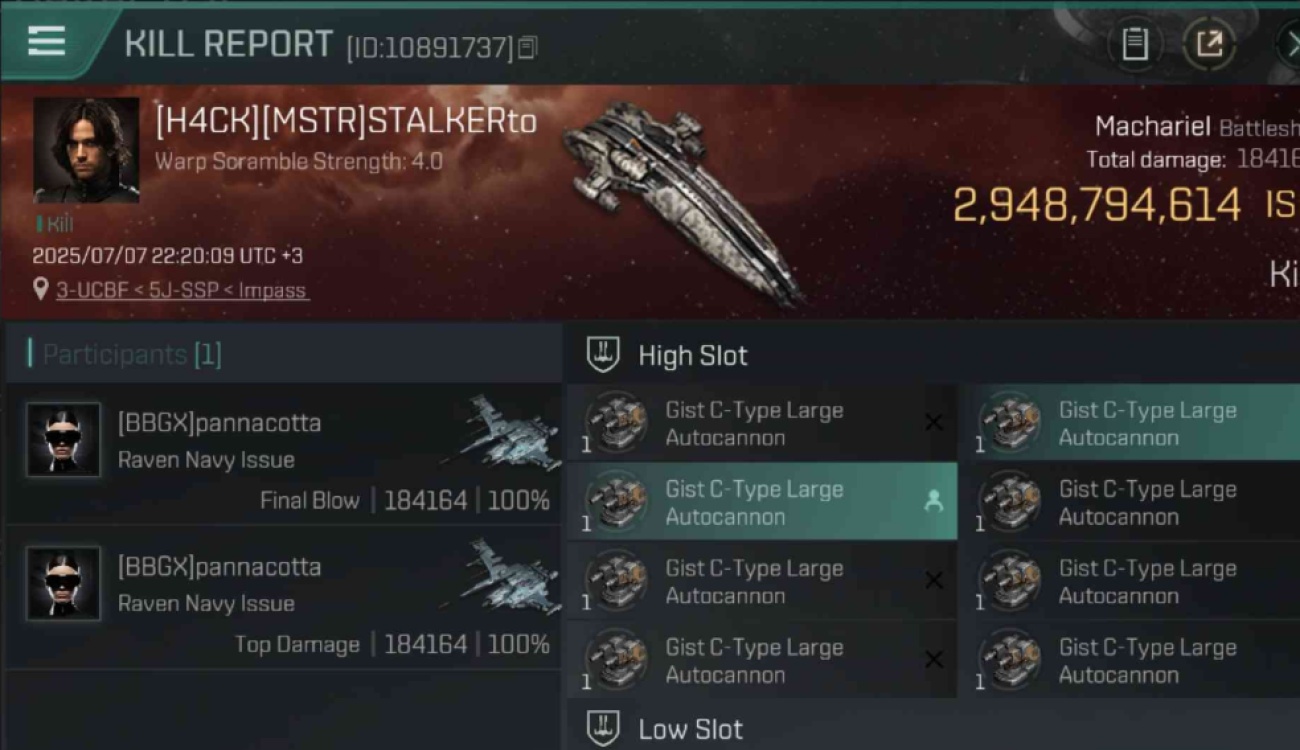
Task: Select the Final Blow pannacotta participant entry
Action: tap(283, 455)
